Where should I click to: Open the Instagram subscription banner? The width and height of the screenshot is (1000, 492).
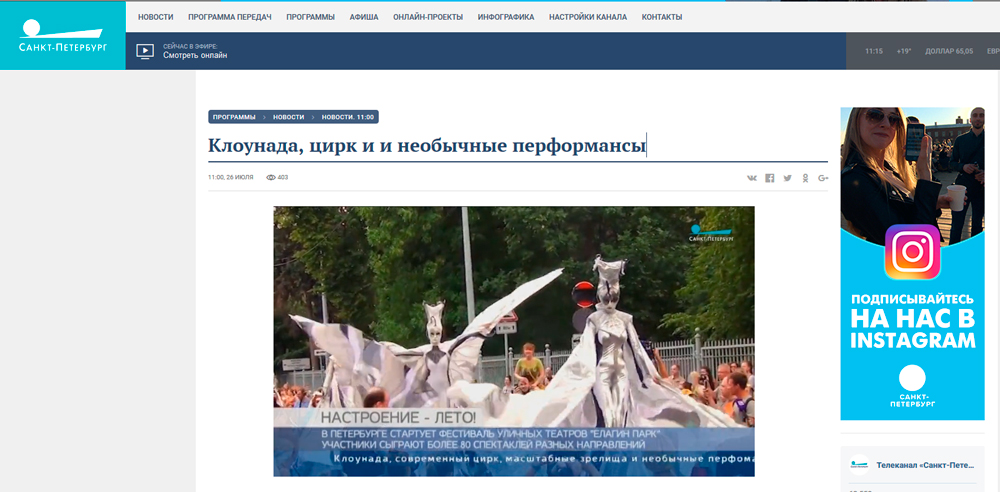point(912,263)
